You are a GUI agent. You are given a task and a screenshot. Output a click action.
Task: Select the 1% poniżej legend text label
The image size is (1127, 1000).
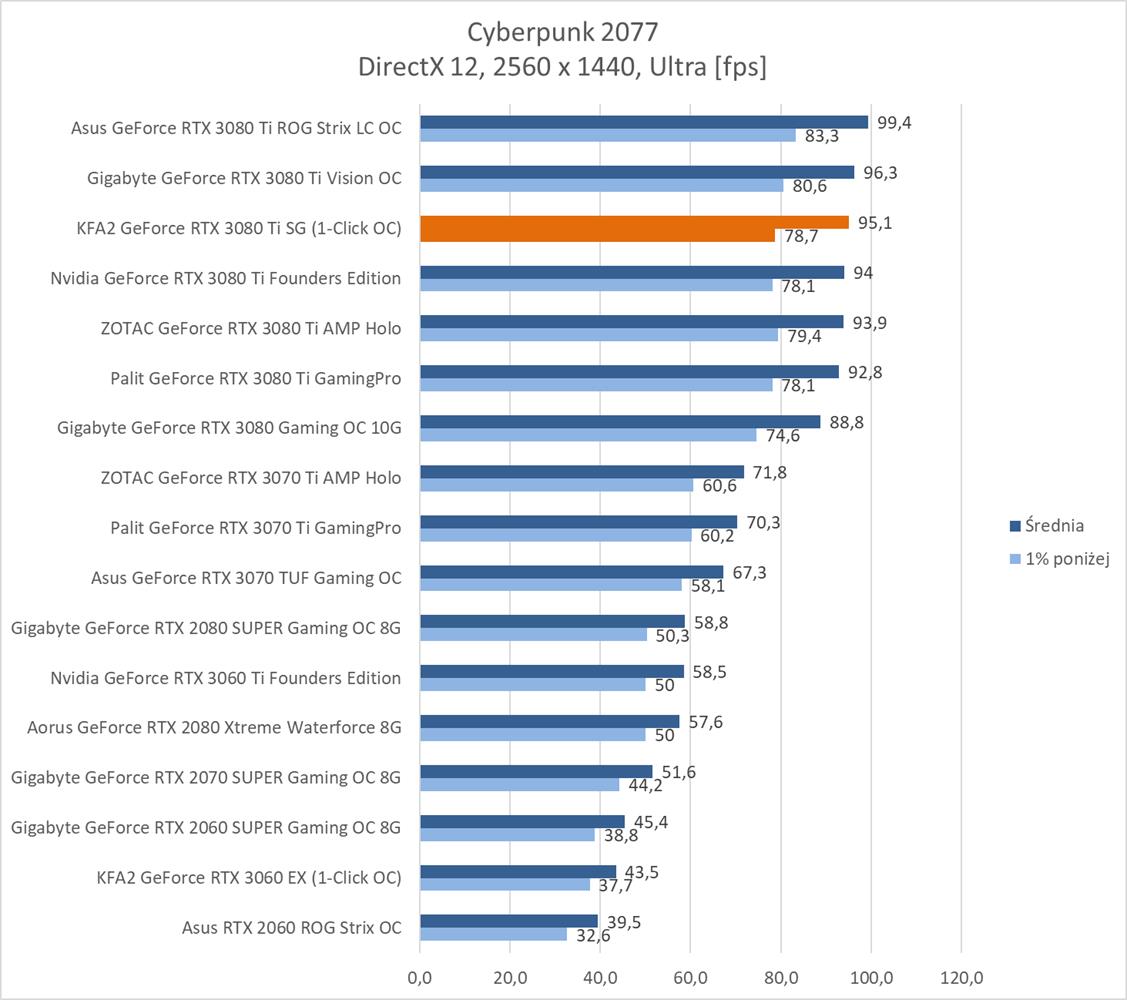1067,557
